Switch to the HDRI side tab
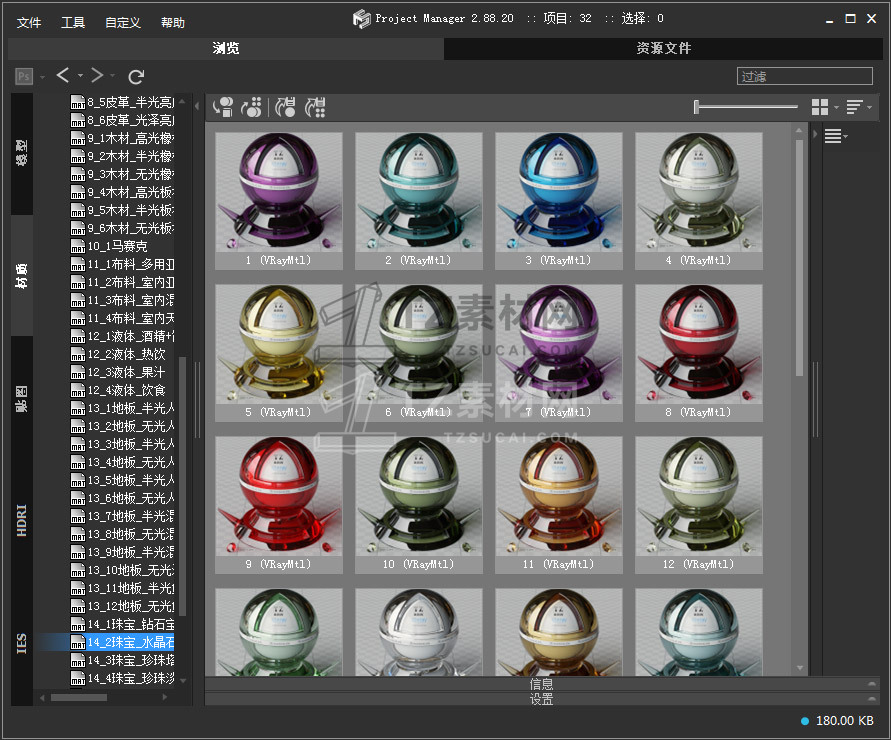This screenshot has height=740, width=891. click(x=22, y=521)
